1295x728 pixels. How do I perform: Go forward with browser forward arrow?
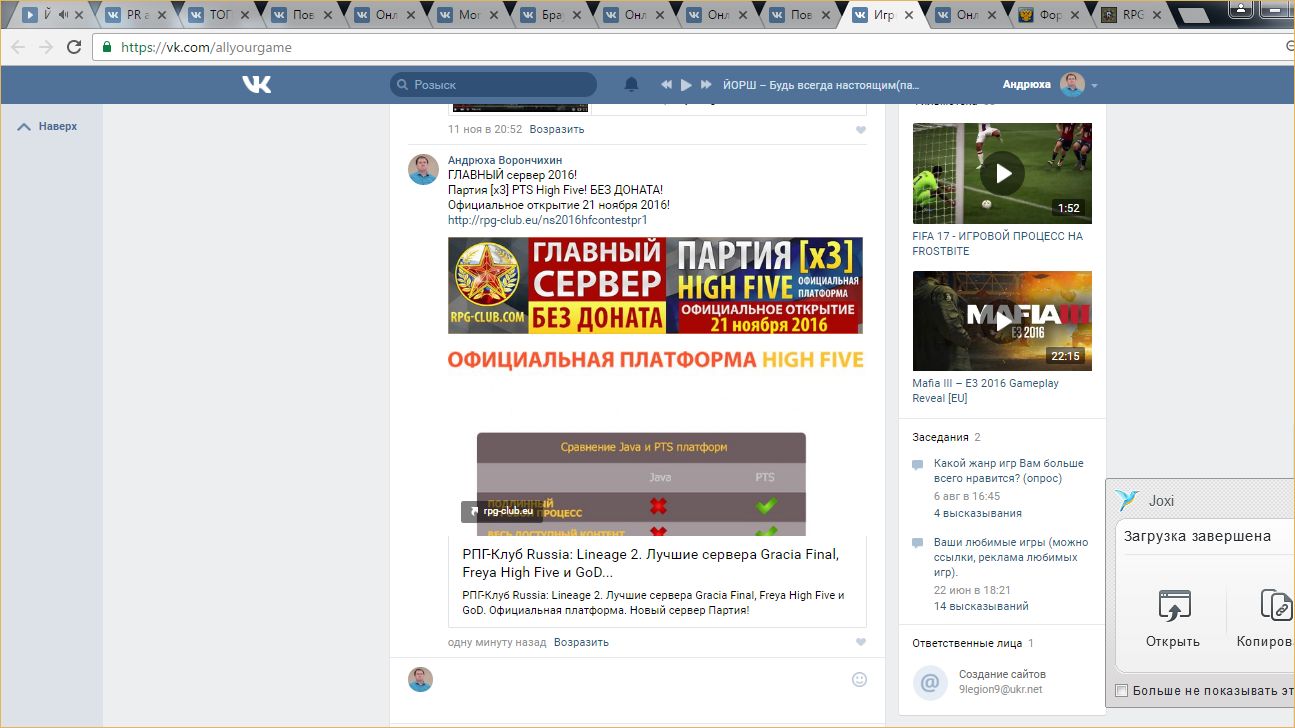coord(45,47)
